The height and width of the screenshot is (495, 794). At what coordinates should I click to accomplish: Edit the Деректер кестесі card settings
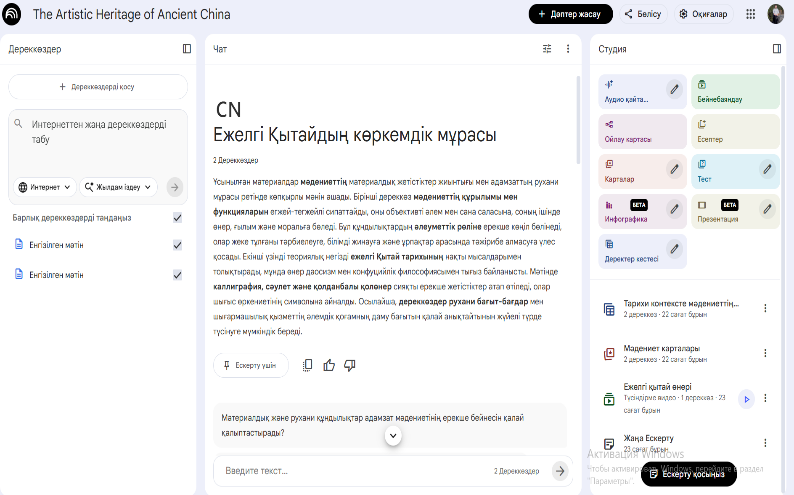click(674, 249)
